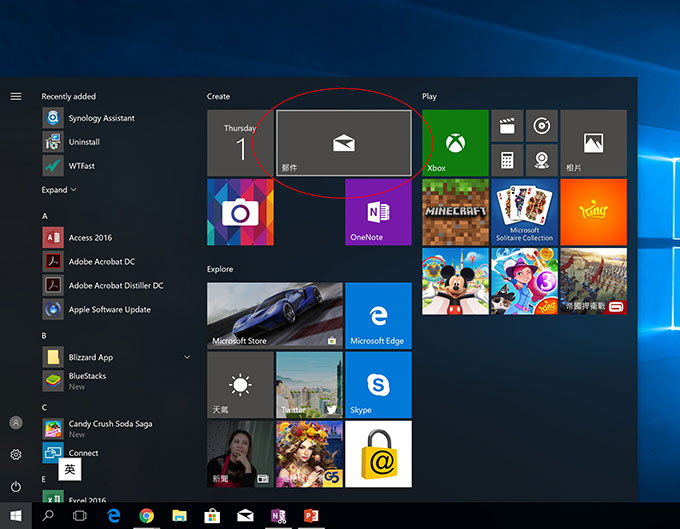This screenshot has width=680, height=529.
Task: Expand the Blizzard App folder chevron
Action: click(187, 357)
